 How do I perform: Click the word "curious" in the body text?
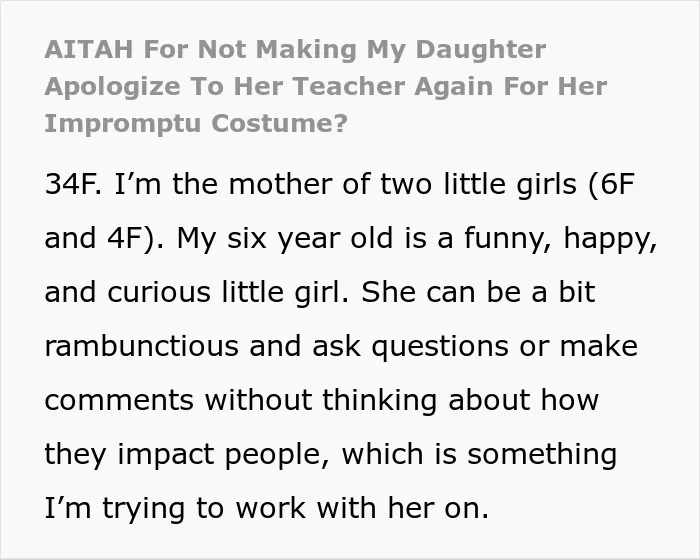tap(158, 292)
